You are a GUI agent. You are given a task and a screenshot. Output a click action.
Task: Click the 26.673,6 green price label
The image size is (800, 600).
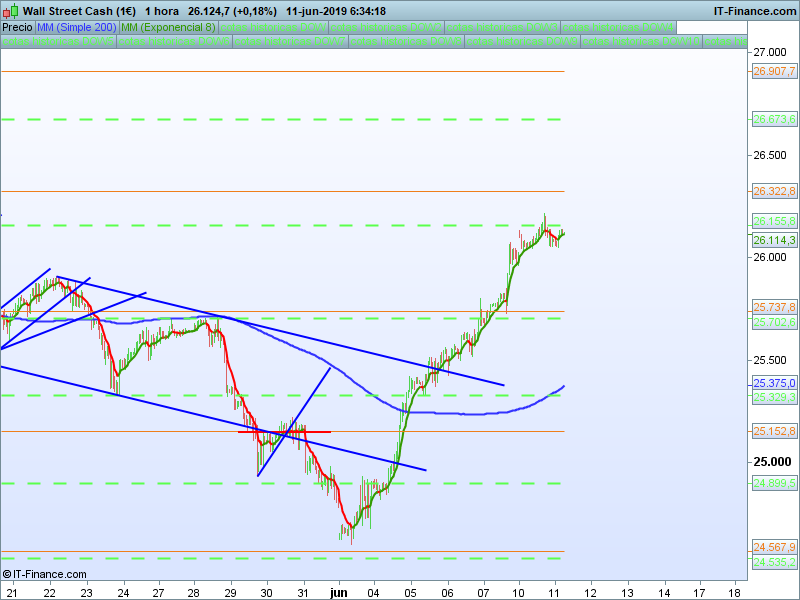(774, 119)
